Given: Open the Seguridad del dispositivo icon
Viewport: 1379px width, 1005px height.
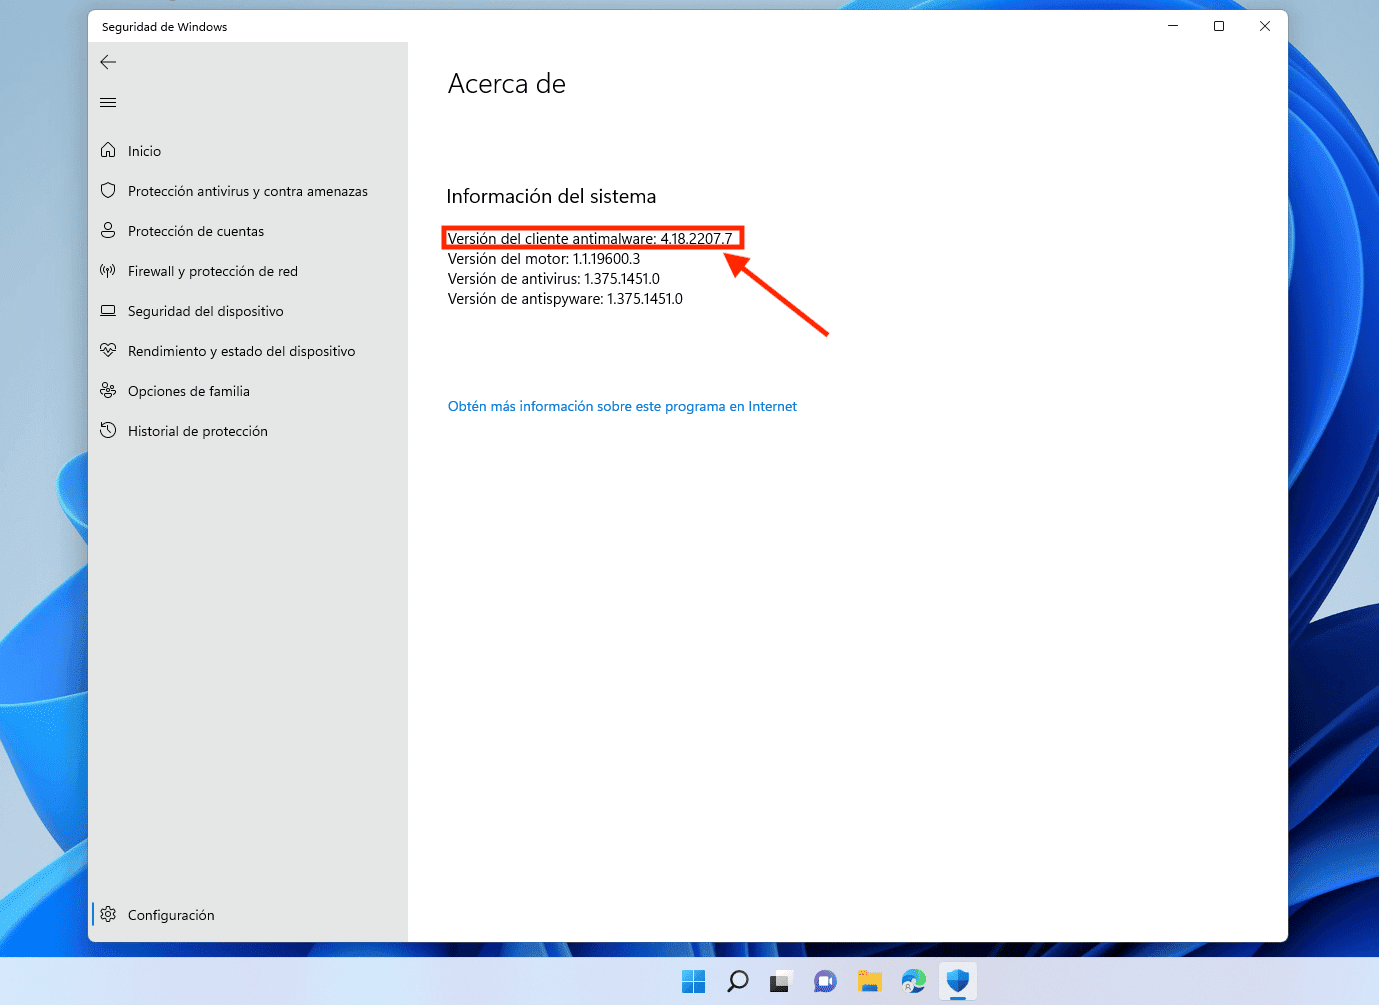Looking at the screenshot, I should [108, 310].
